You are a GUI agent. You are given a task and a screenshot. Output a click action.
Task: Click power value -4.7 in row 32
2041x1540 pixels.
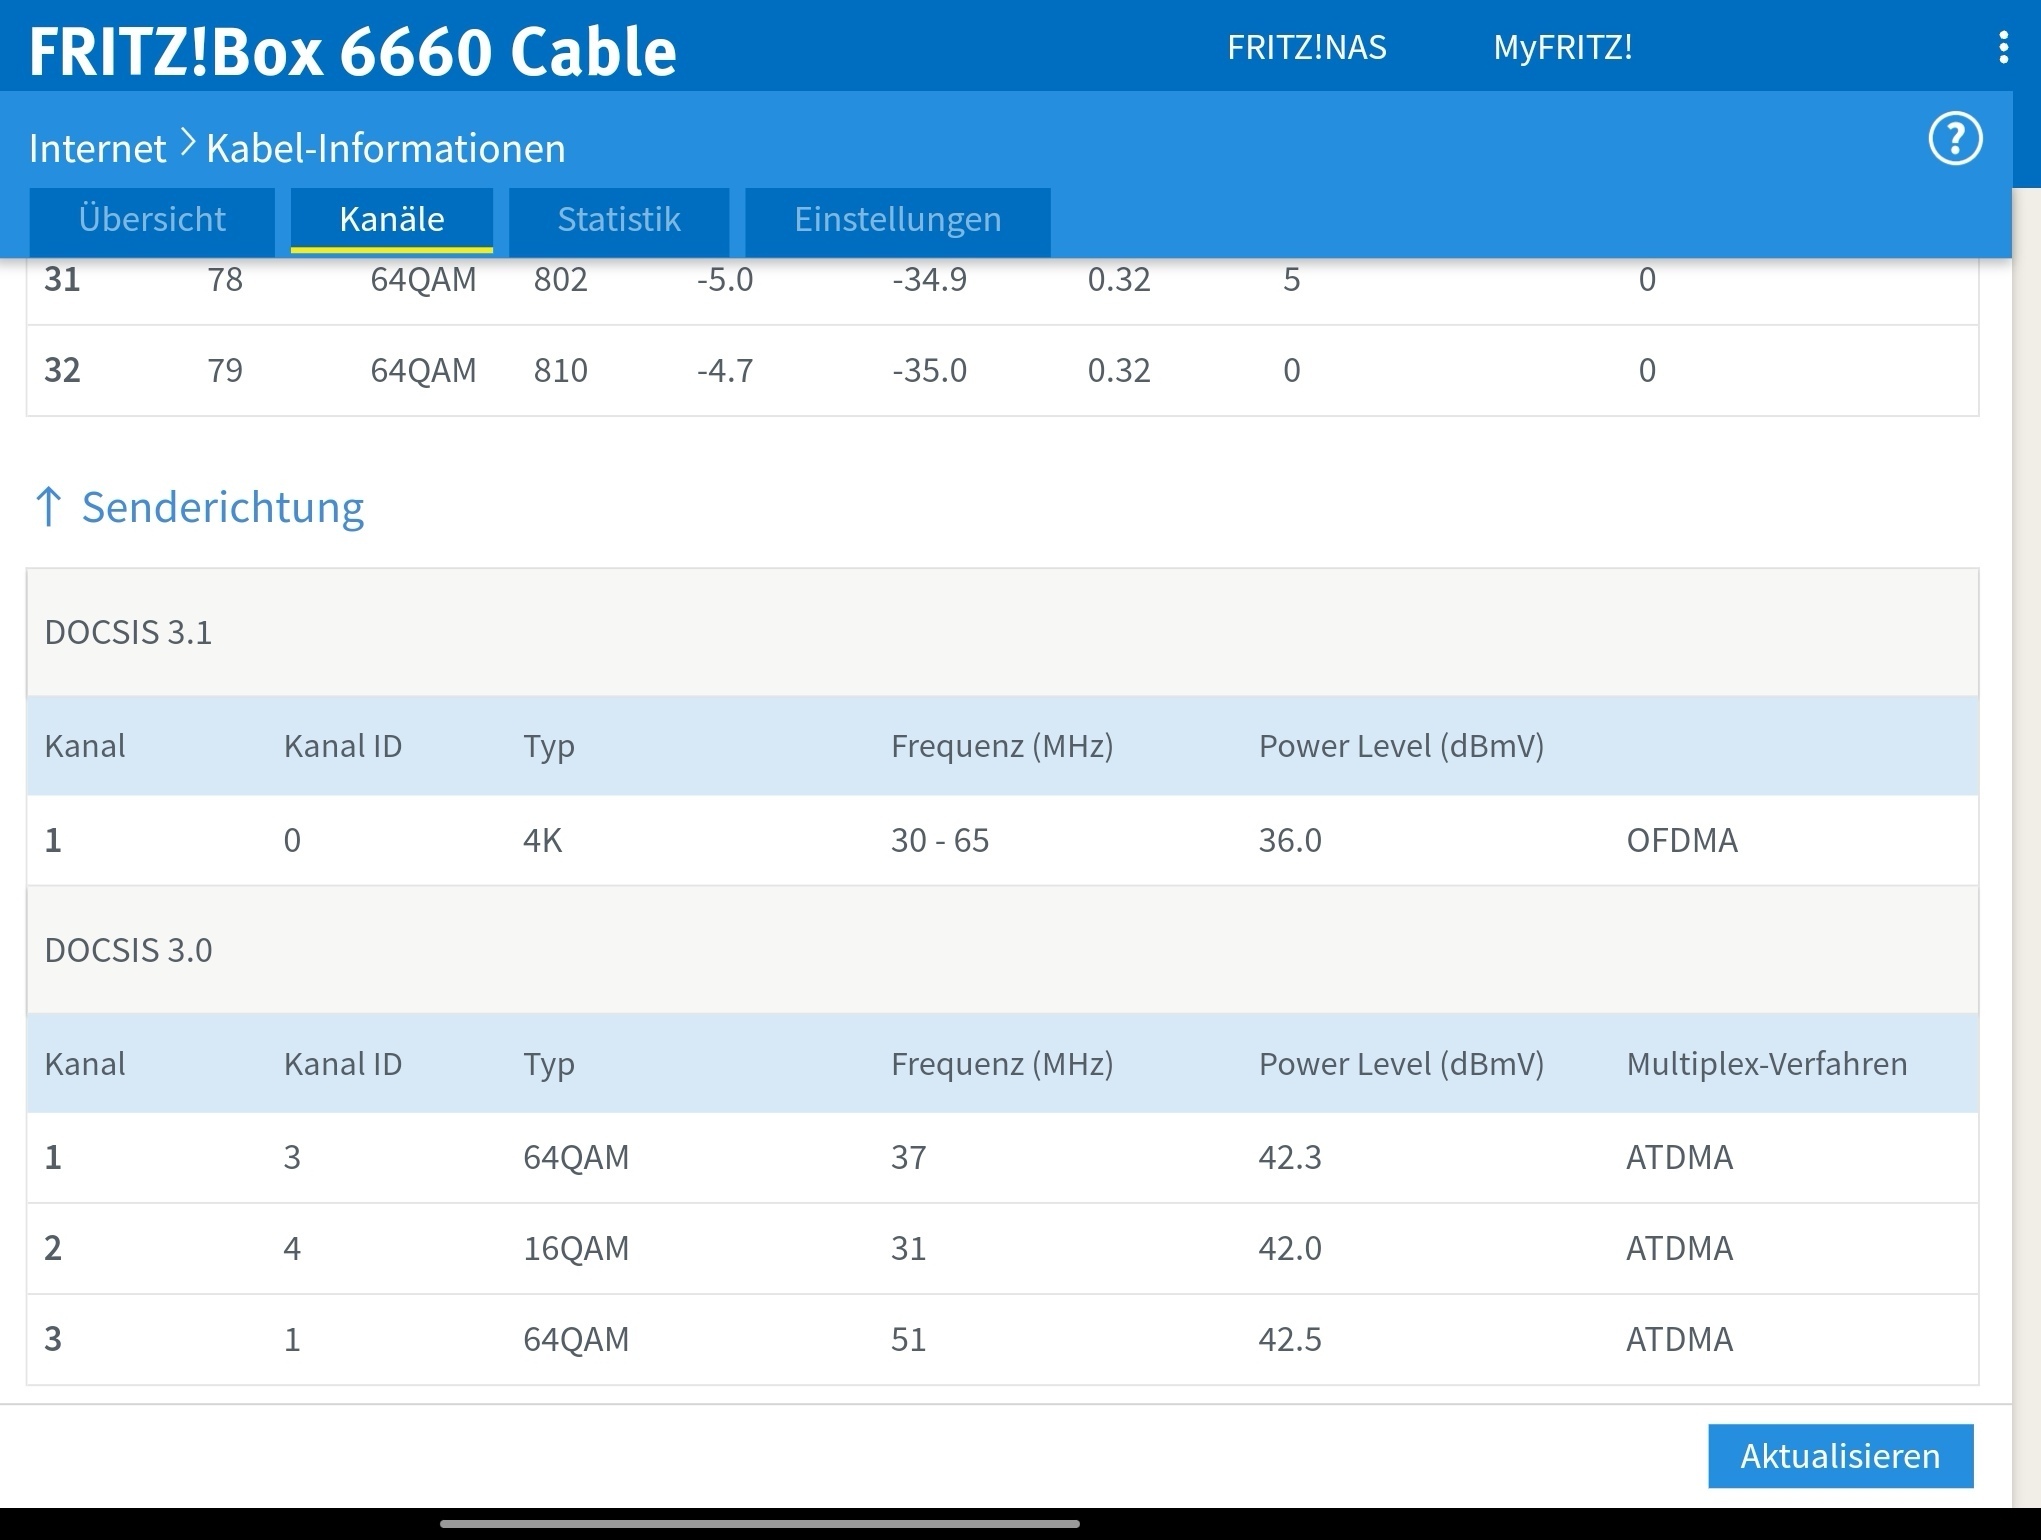(724, 370)
